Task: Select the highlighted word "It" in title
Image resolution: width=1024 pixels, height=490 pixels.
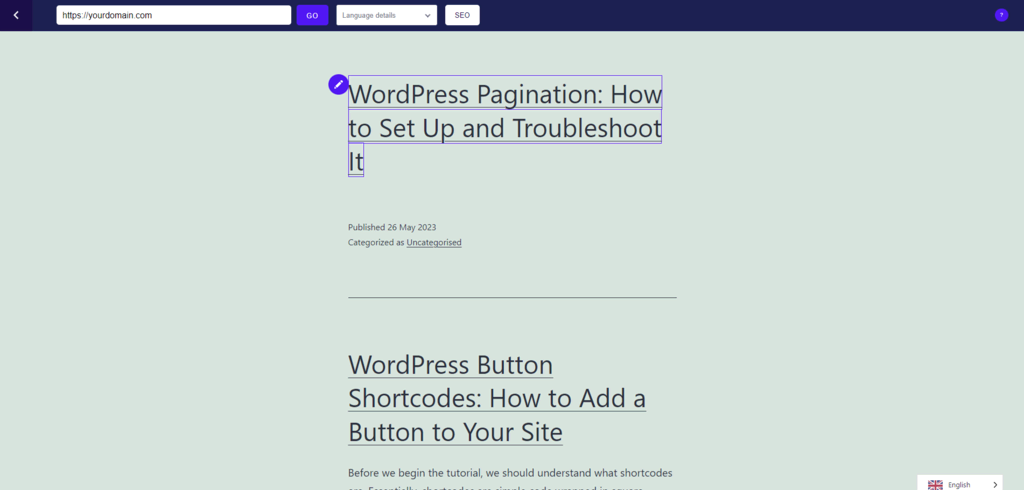Action: click(356, 161)
